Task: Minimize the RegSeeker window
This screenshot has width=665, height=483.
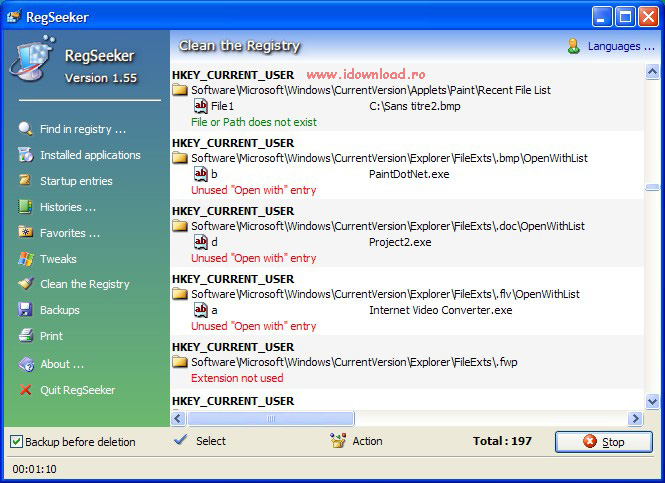Action: [x=602, y=17]
